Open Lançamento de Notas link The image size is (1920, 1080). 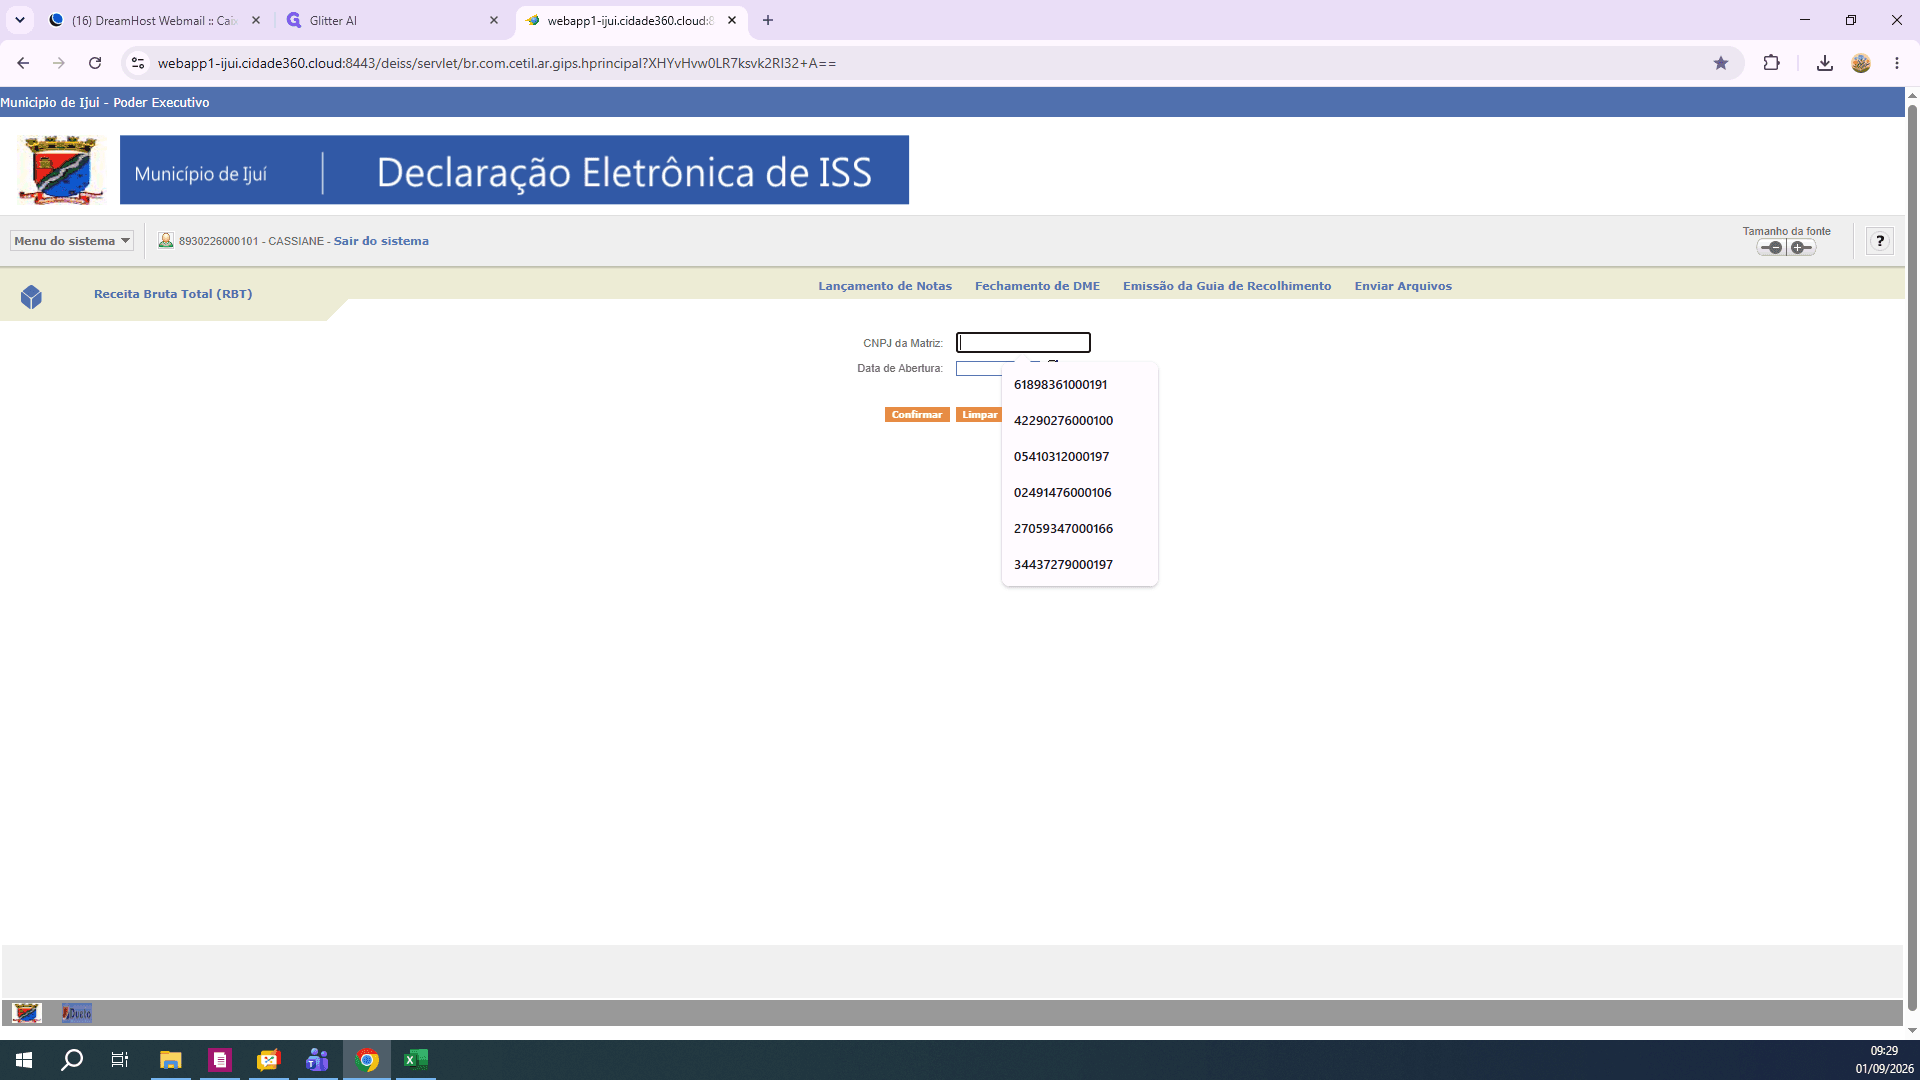[x=885, y=286]
